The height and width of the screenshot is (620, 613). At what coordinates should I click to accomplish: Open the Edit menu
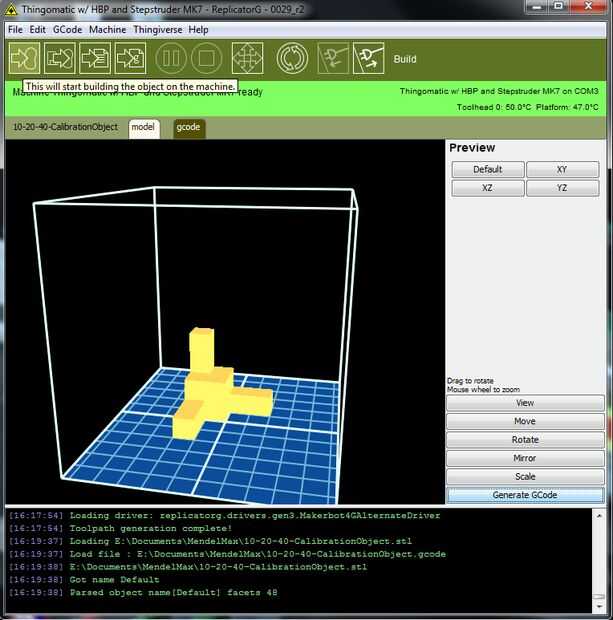[x=38, y=30]
